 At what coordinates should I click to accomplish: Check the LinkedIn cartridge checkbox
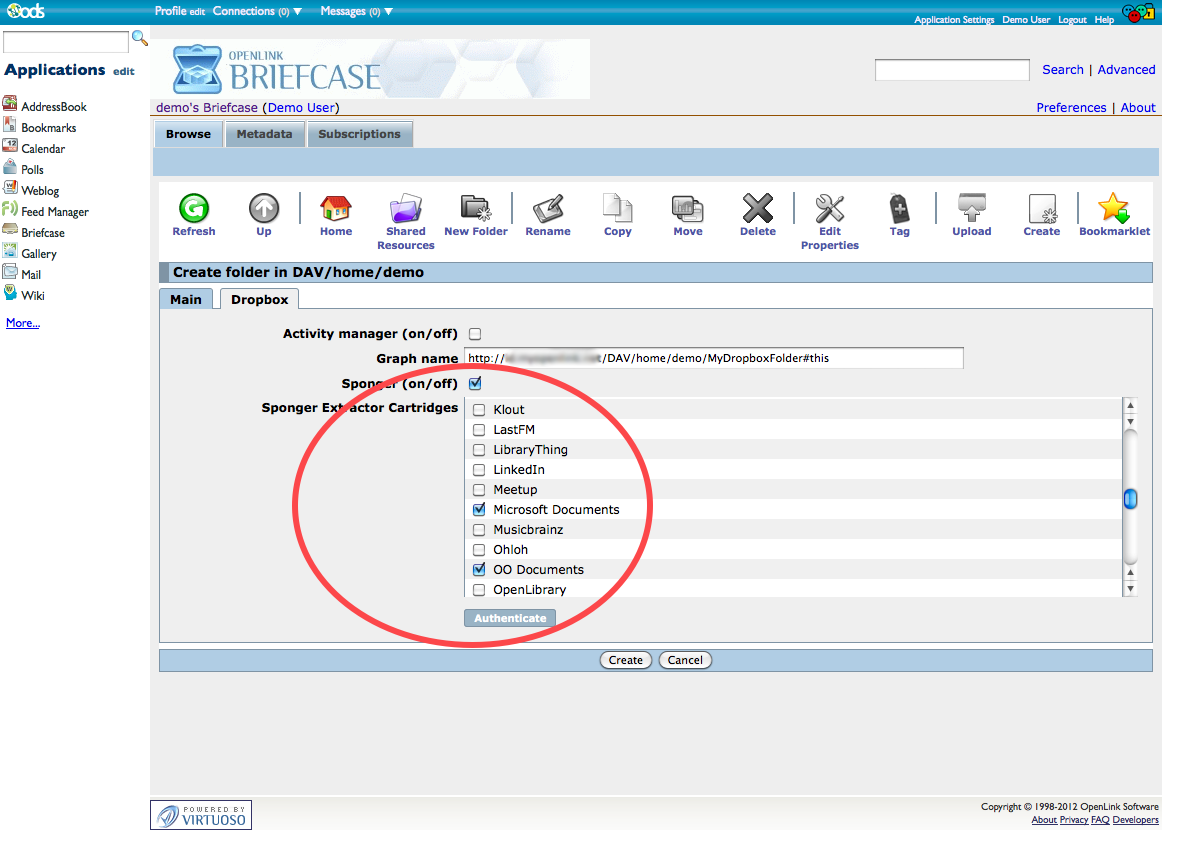tap(479, 470)
